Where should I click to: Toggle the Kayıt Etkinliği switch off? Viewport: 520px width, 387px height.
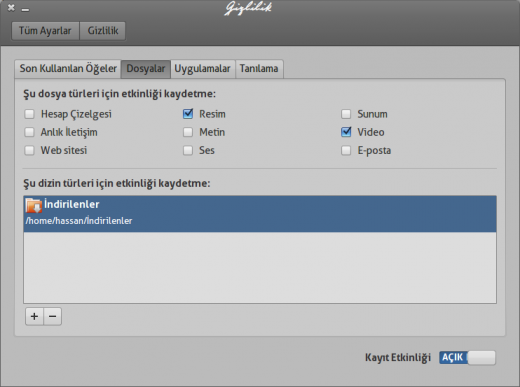click(467, 358)
